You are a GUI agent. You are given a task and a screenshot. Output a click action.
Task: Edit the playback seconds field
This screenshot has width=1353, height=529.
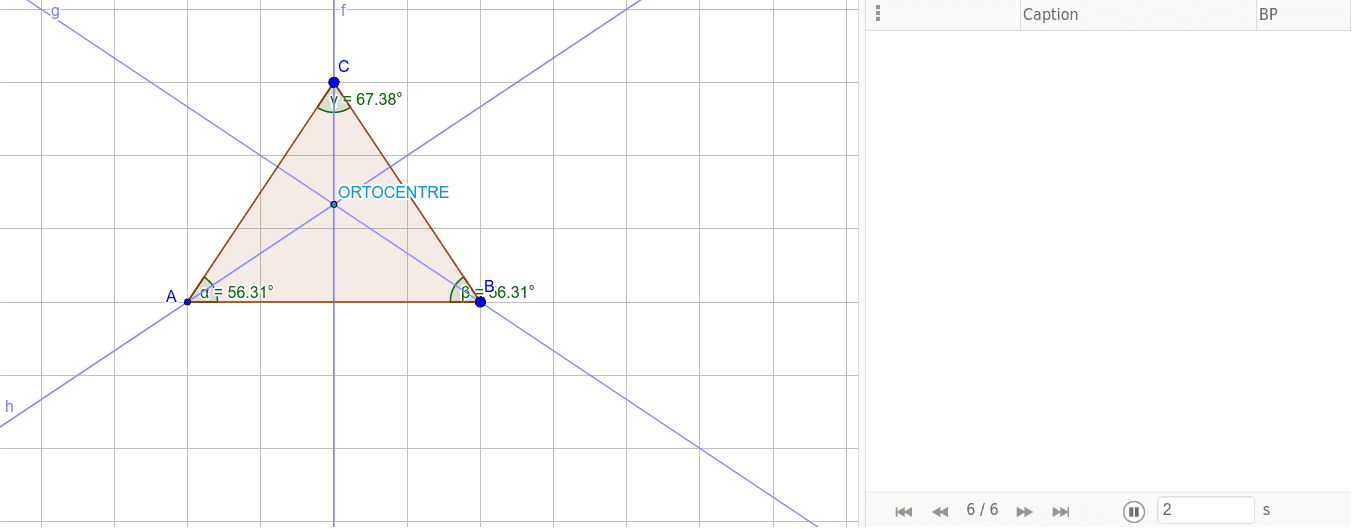[1205, 510]
